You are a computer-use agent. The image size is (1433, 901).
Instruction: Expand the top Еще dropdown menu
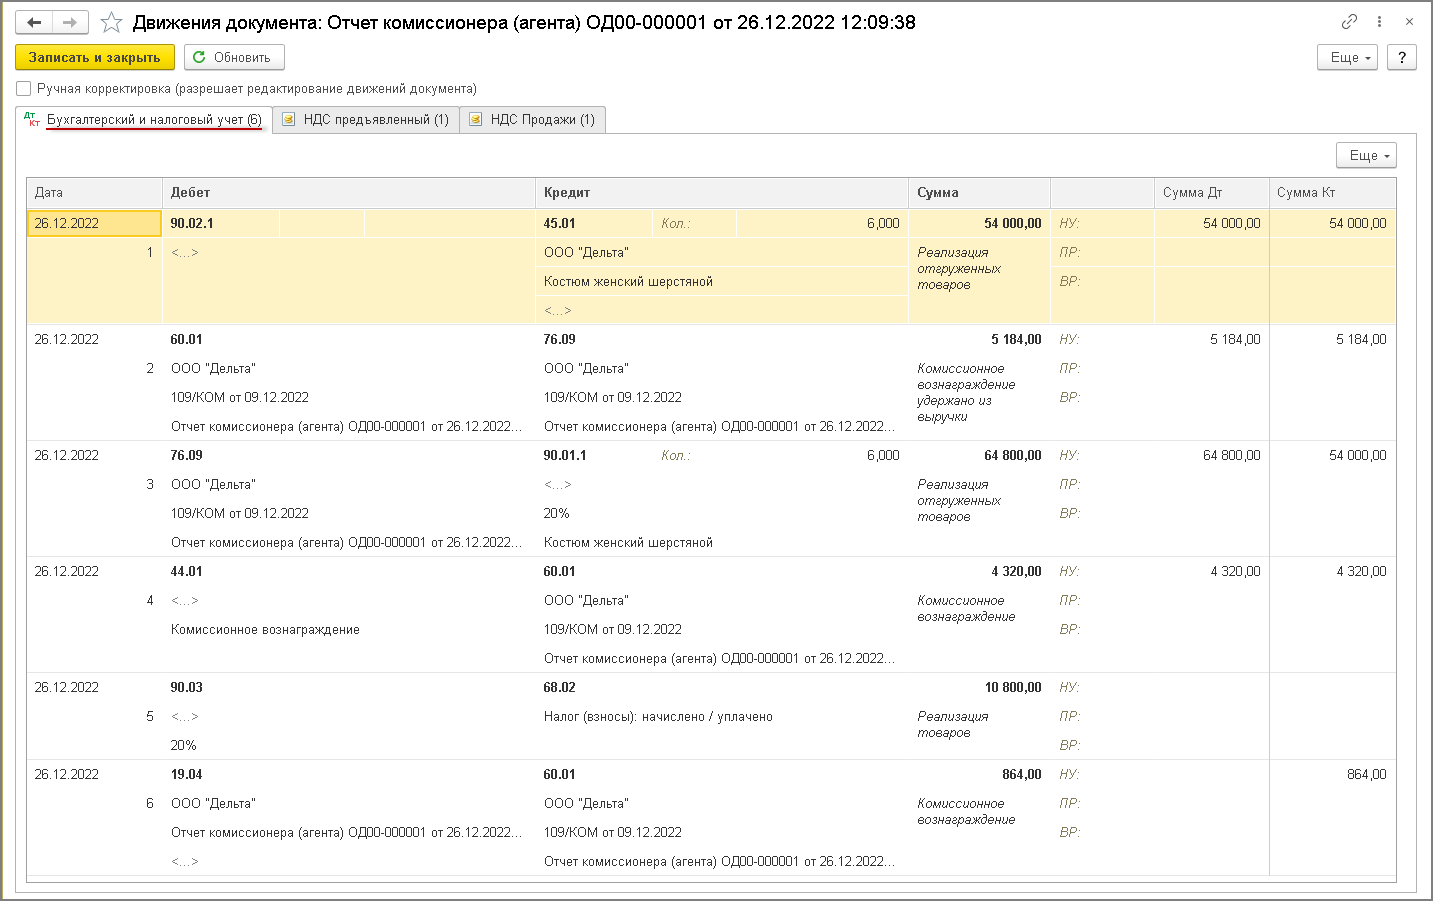1349,58
